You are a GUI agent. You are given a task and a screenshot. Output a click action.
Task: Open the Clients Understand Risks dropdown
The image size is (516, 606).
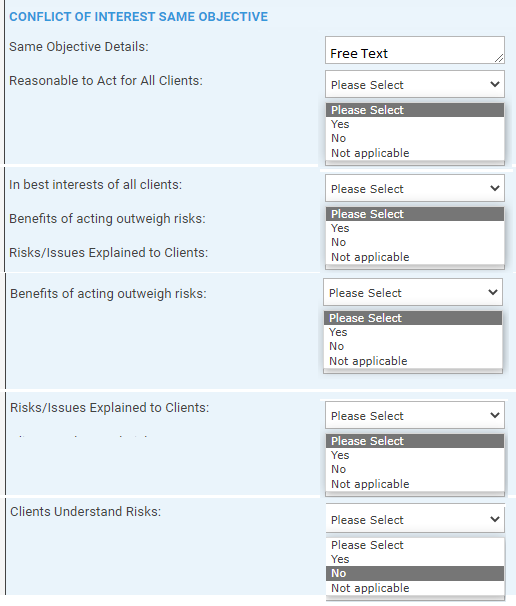point(415,519)
